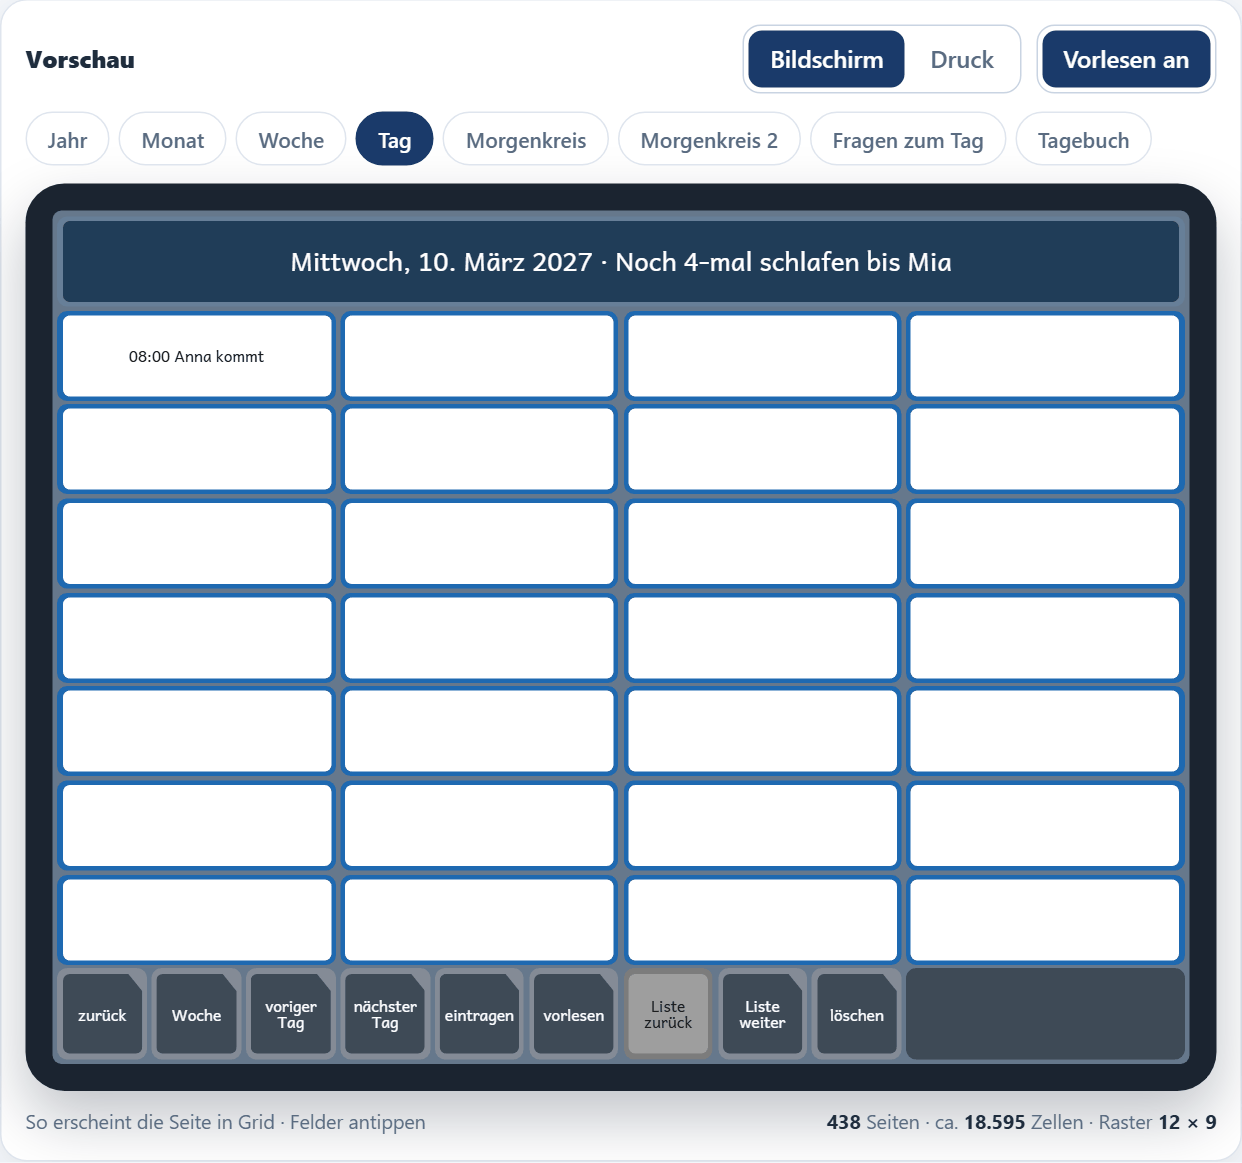Tap the eintragen cell
The width and height of the screenshot is (1242, 1163).
(479, 1014)
